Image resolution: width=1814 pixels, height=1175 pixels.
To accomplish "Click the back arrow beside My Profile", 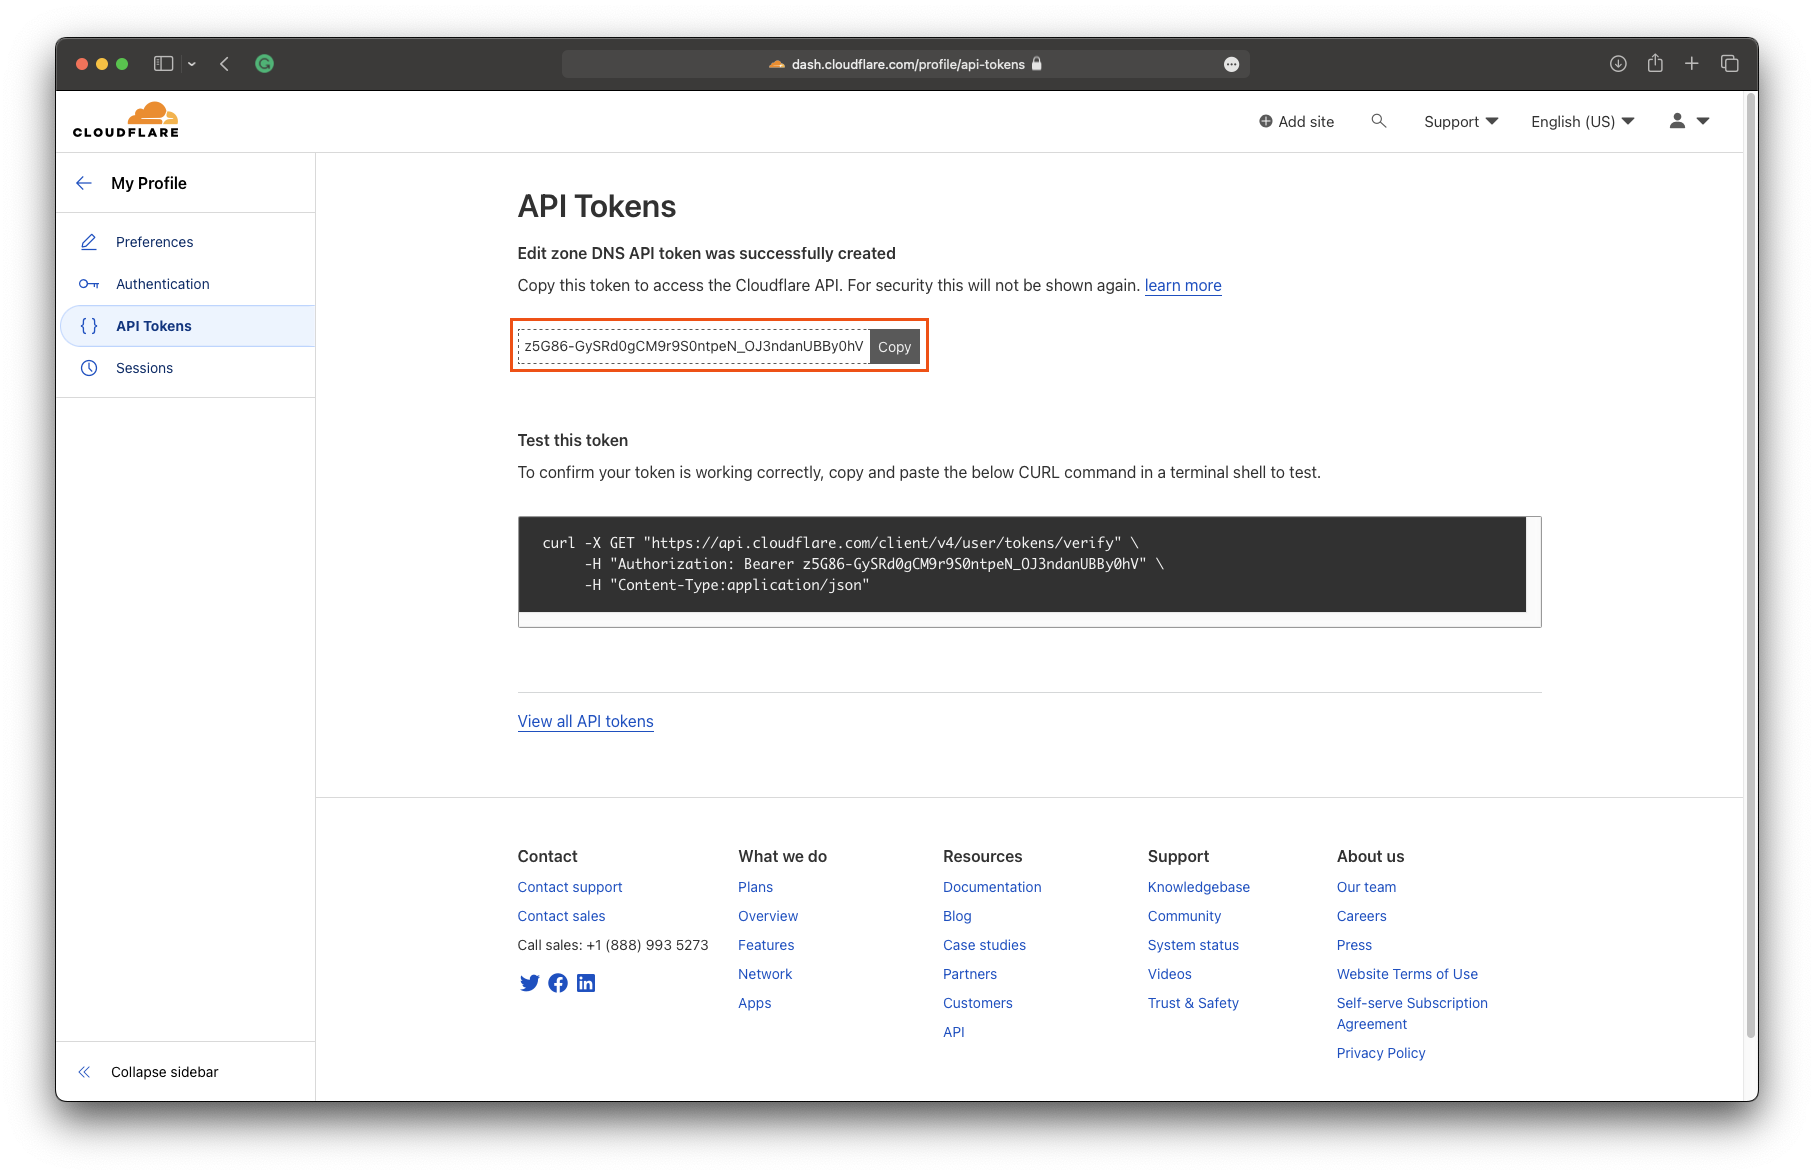I will (x=84, y=183).
